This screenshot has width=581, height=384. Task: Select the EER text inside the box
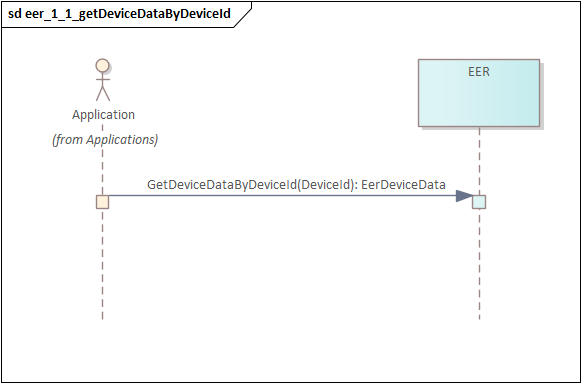coord(479,72)
